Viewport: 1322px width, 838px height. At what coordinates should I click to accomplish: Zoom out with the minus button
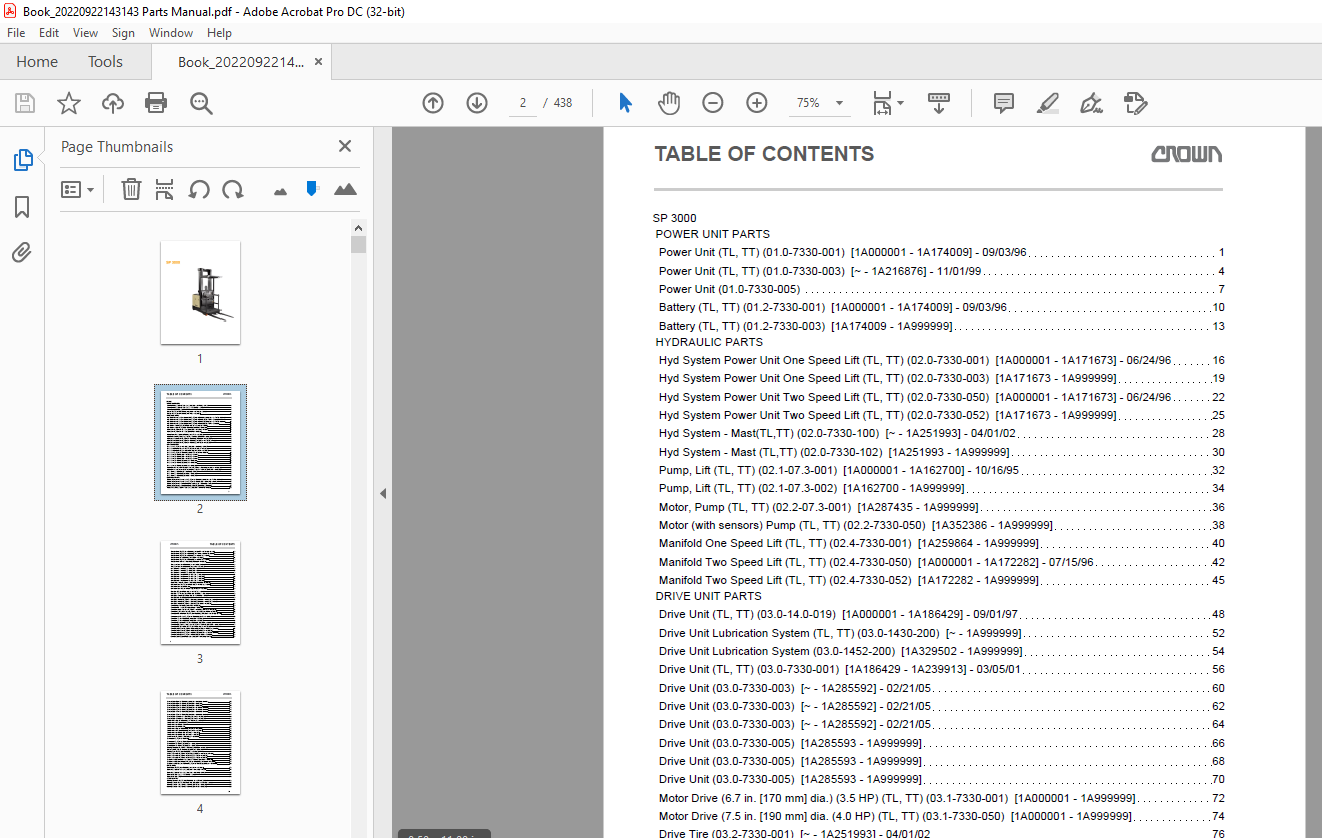(x=712, y=103)
